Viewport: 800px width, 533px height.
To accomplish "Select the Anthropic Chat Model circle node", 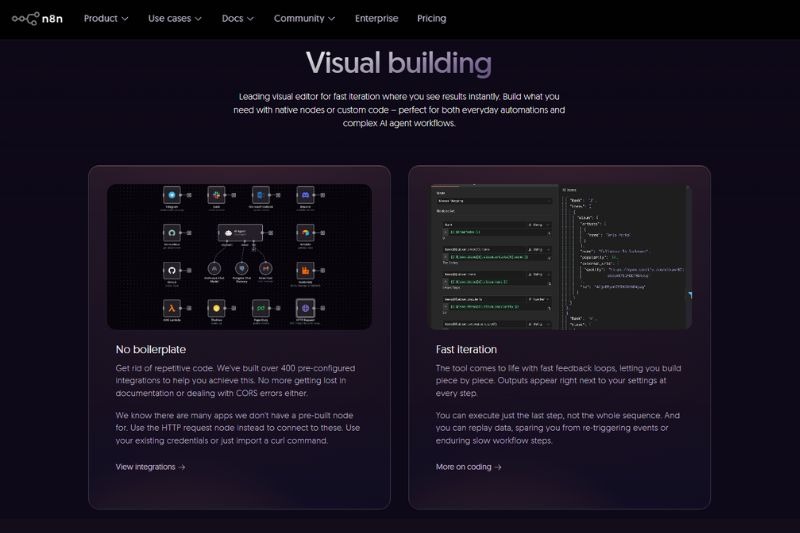I will coord(214,268).
